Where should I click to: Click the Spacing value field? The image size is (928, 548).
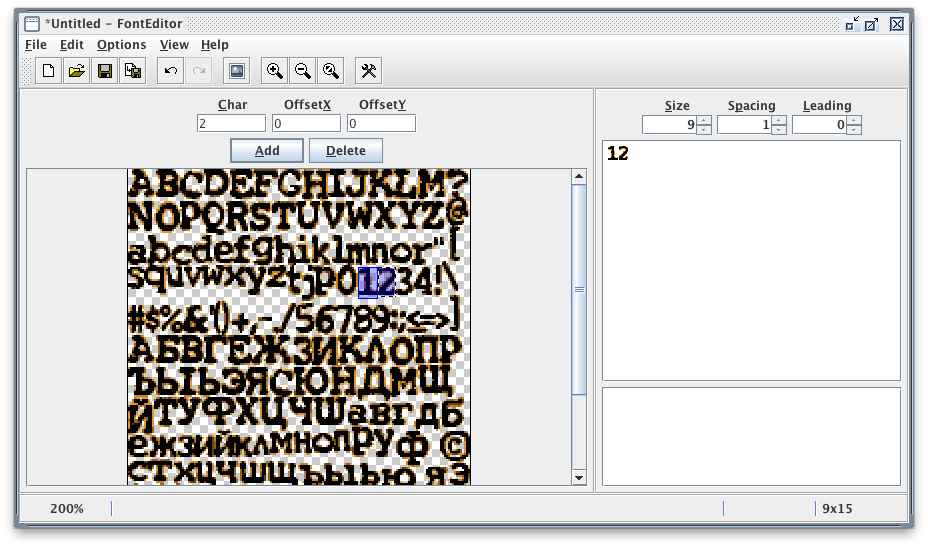tap(745, 125)
